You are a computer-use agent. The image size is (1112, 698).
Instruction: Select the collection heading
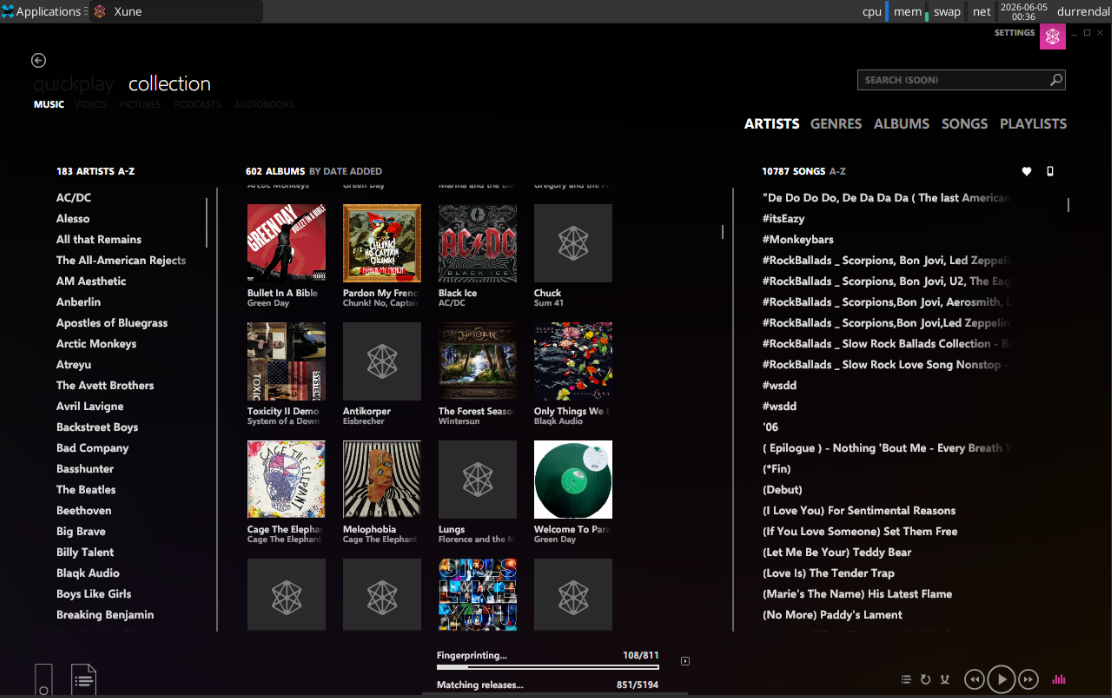[x=169, y=84]
